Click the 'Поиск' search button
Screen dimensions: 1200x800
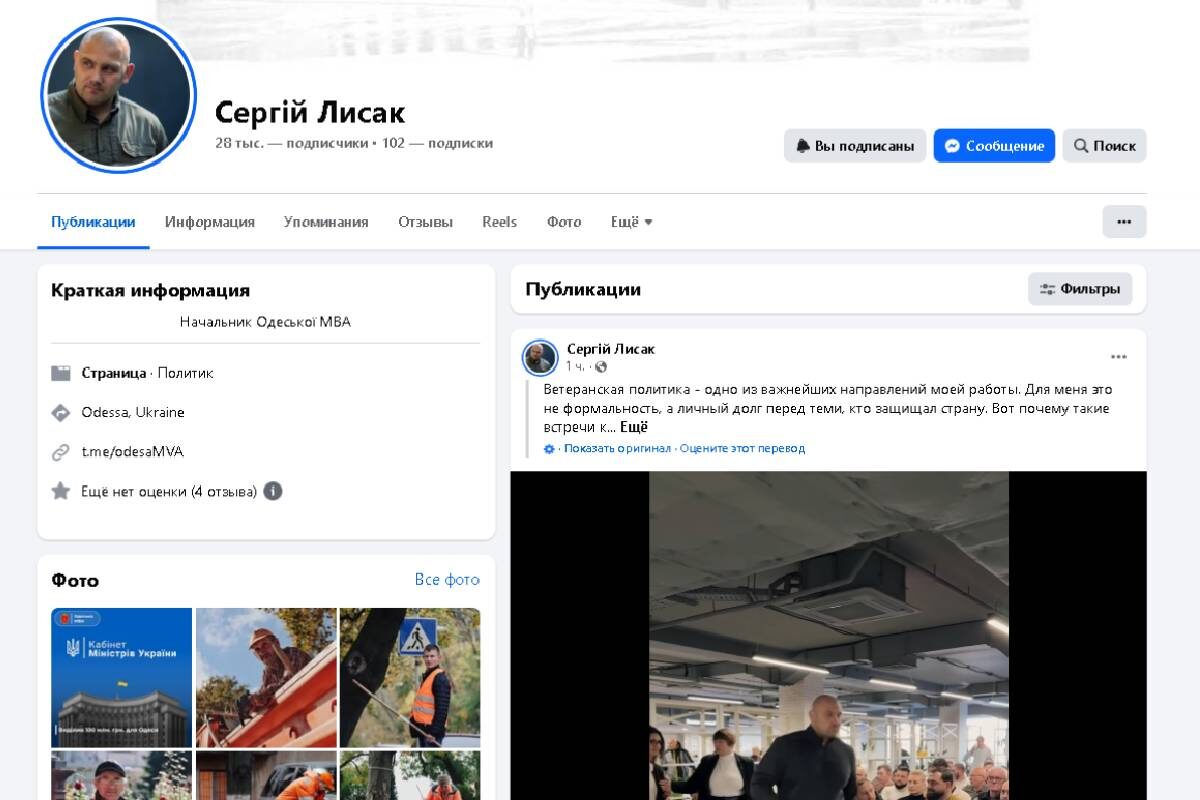point(1104,146)
